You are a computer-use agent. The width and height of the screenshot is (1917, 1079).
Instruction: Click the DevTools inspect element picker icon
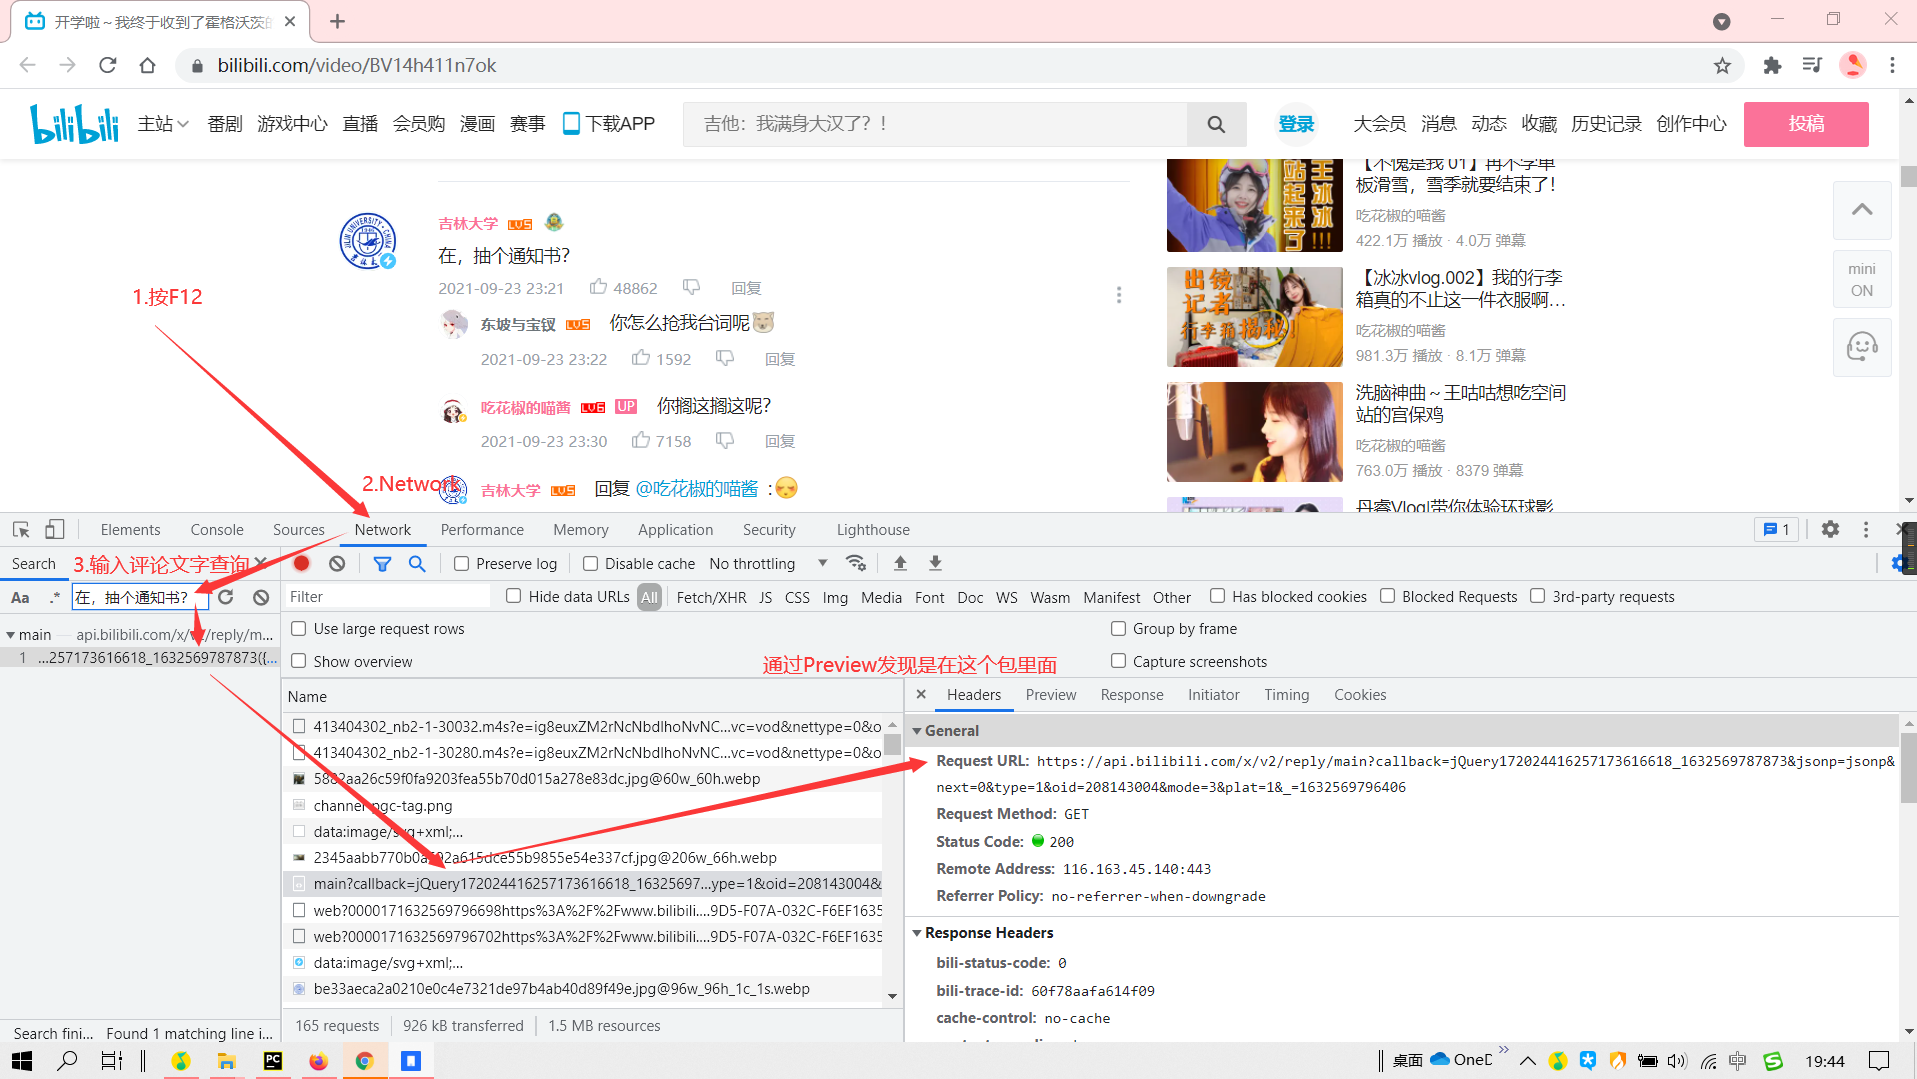pos(21,530)
